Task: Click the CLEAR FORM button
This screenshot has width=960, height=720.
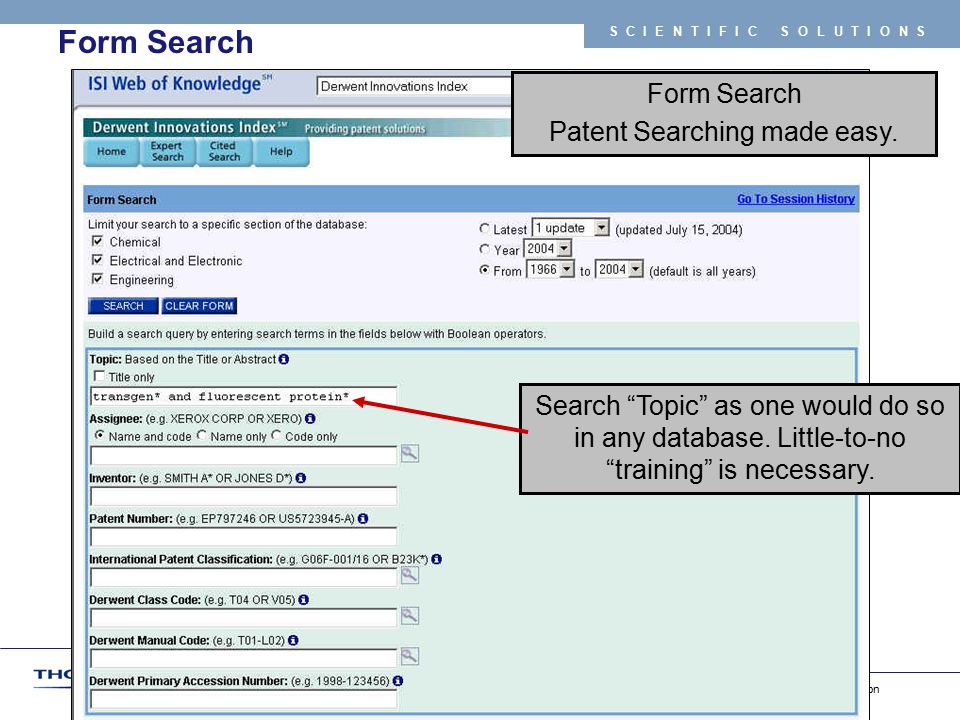Action: click(199, 306)
